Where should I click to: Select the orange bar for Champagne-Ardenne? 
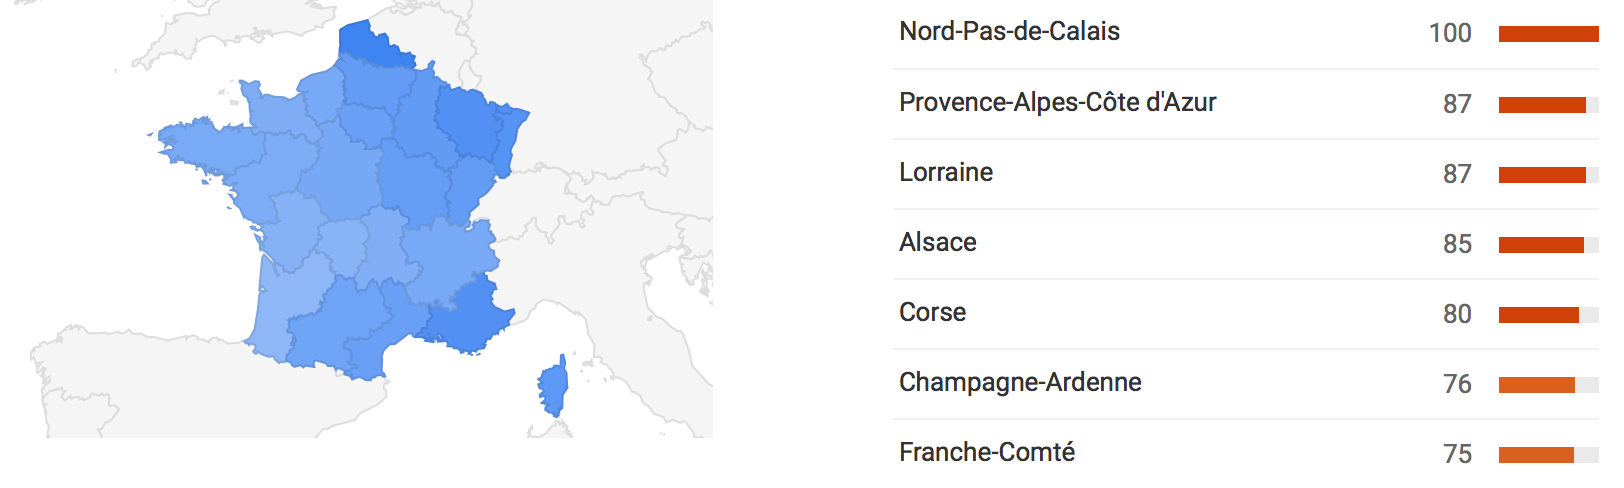coord(1537,385)
